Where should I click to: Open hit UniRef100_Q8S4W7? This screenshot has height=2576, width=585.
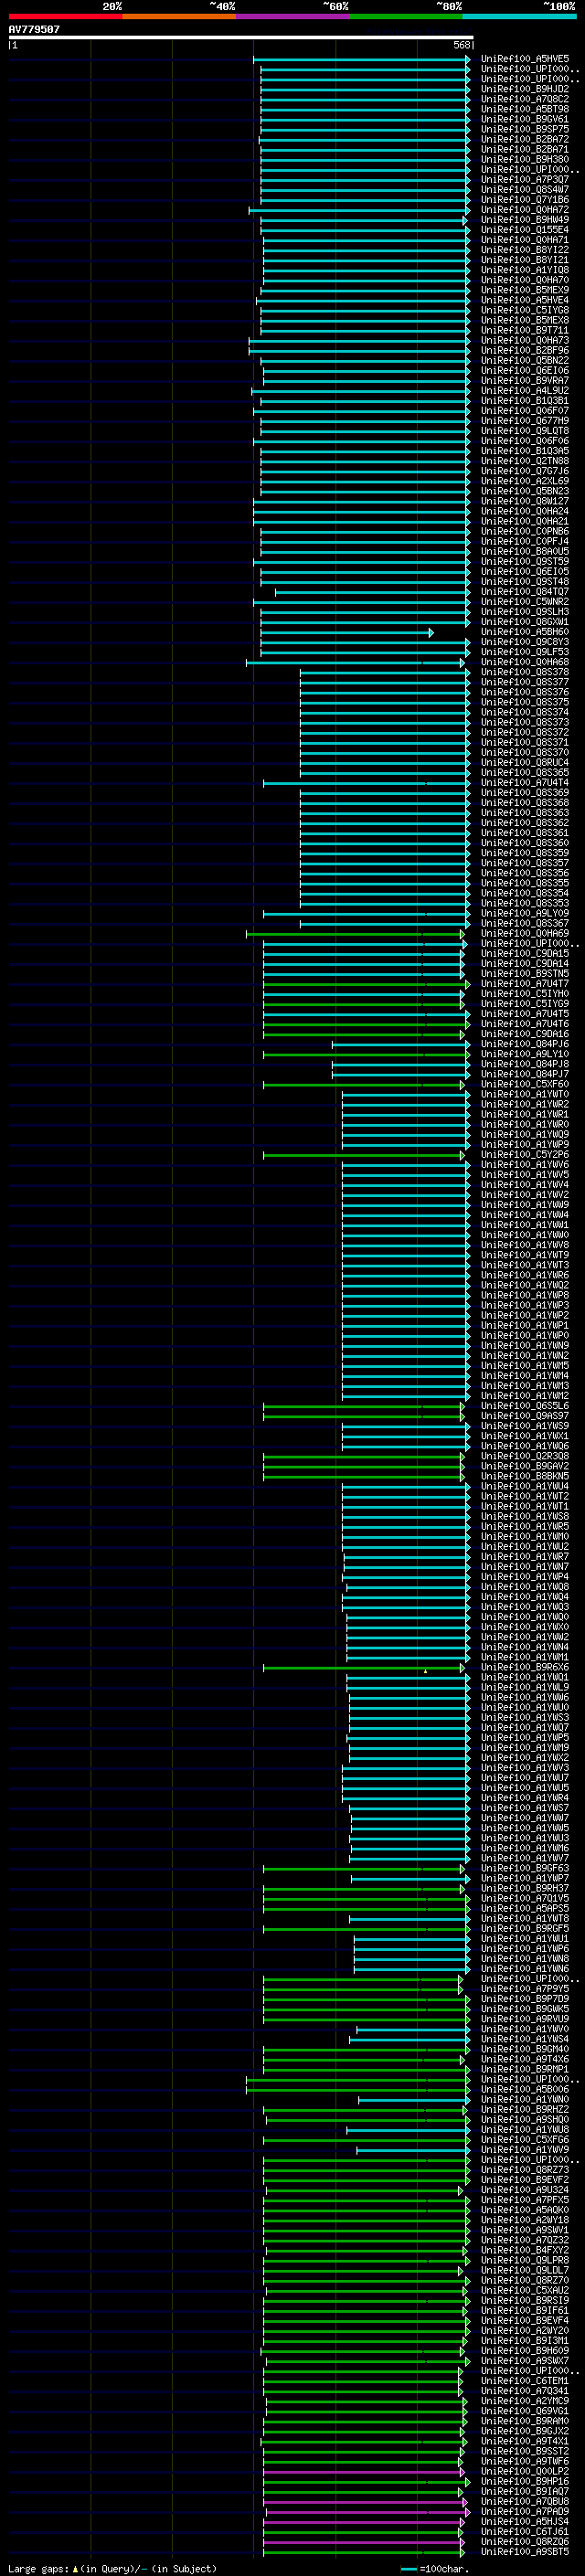click(x=525, y=190)
